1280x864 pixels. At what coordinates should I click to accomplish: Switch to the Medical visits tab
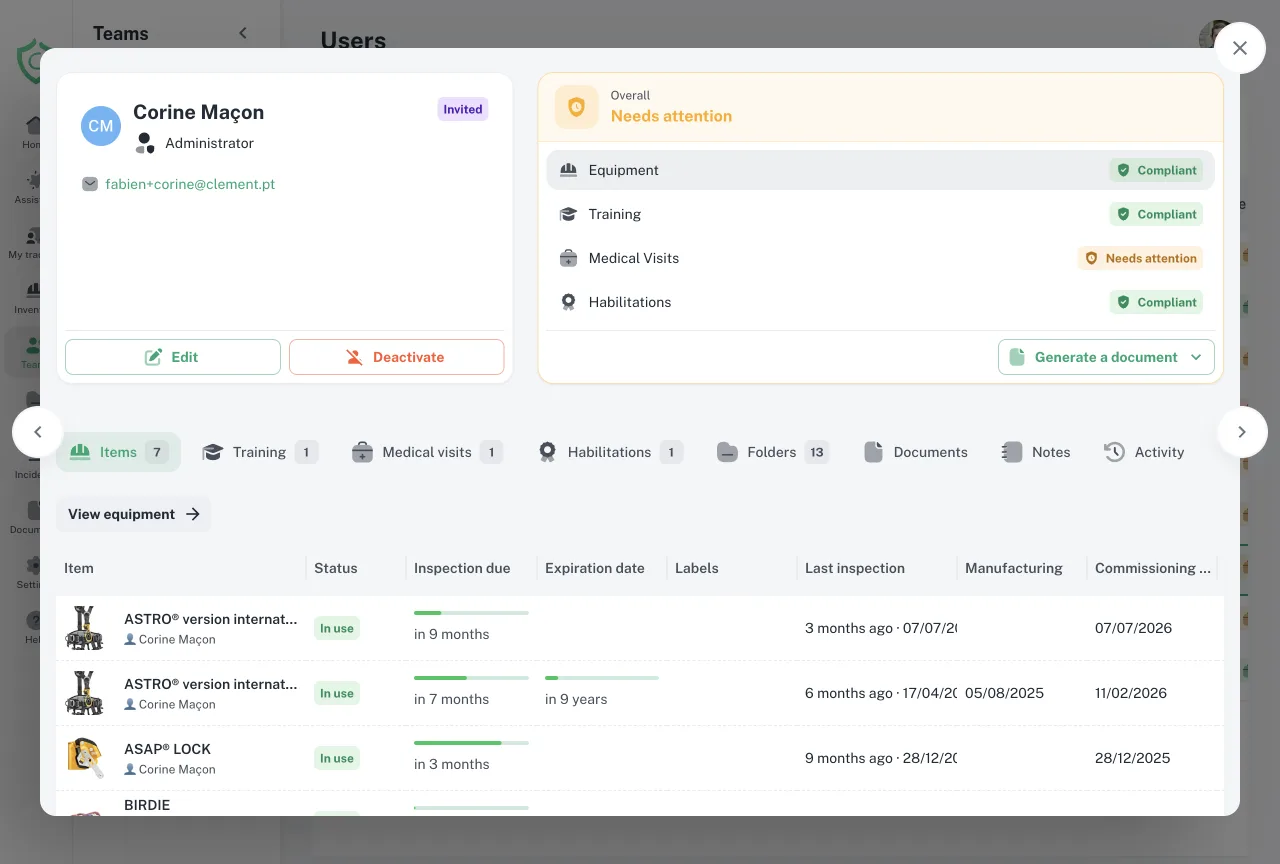click(427, 452)
